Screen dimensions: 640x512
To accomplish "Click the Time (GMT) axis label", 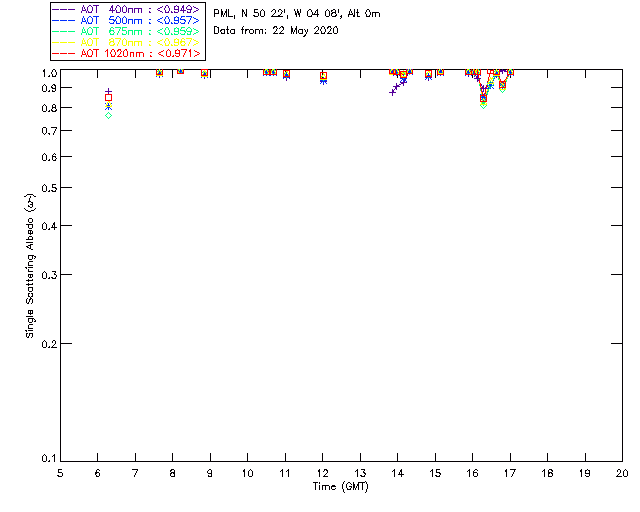I will click(340, 487).
